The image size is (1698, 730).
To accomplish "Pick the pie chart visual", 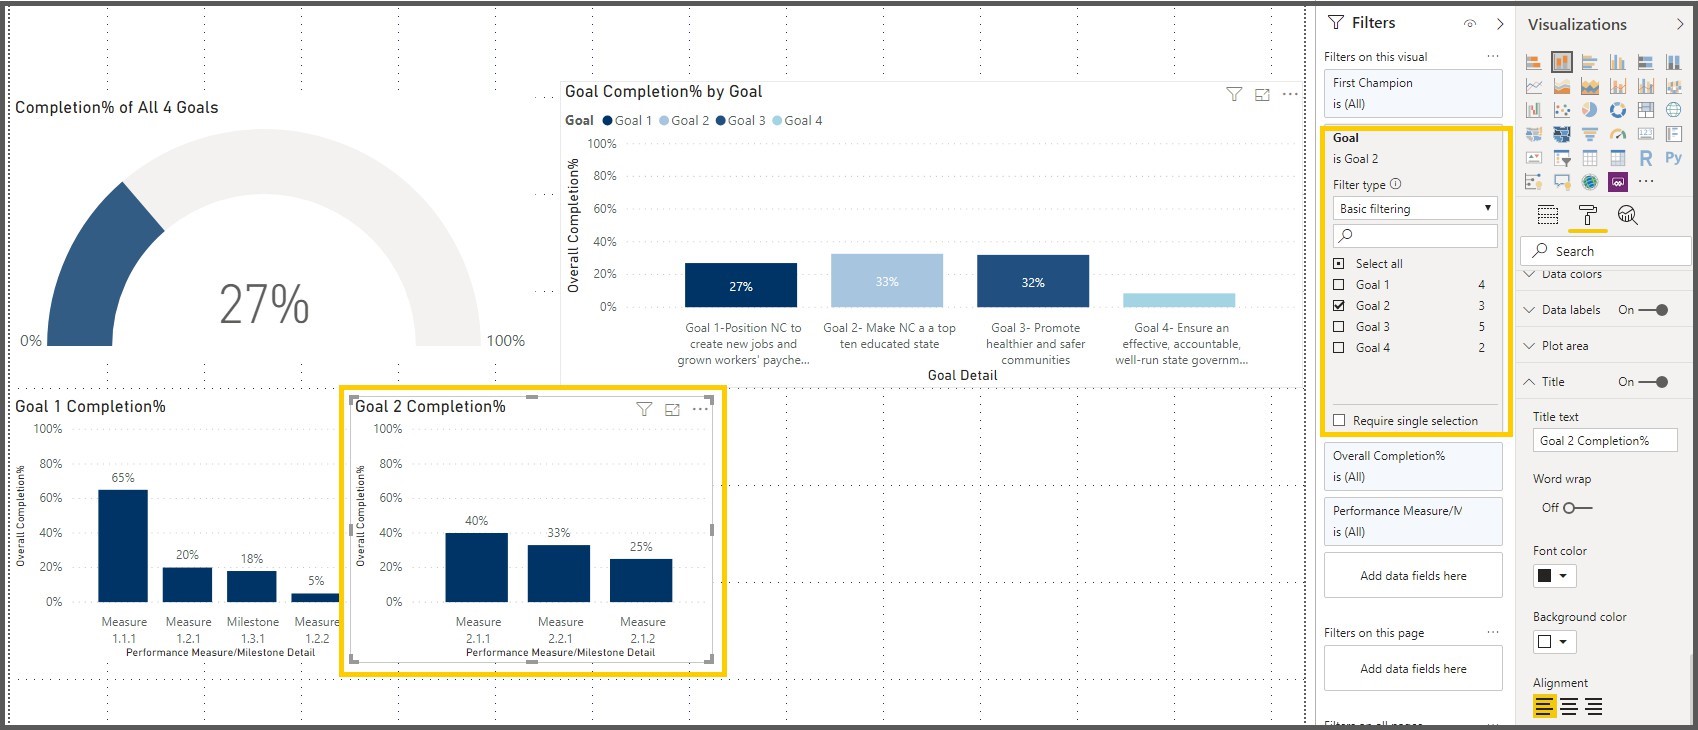I will click(1590, 110).
